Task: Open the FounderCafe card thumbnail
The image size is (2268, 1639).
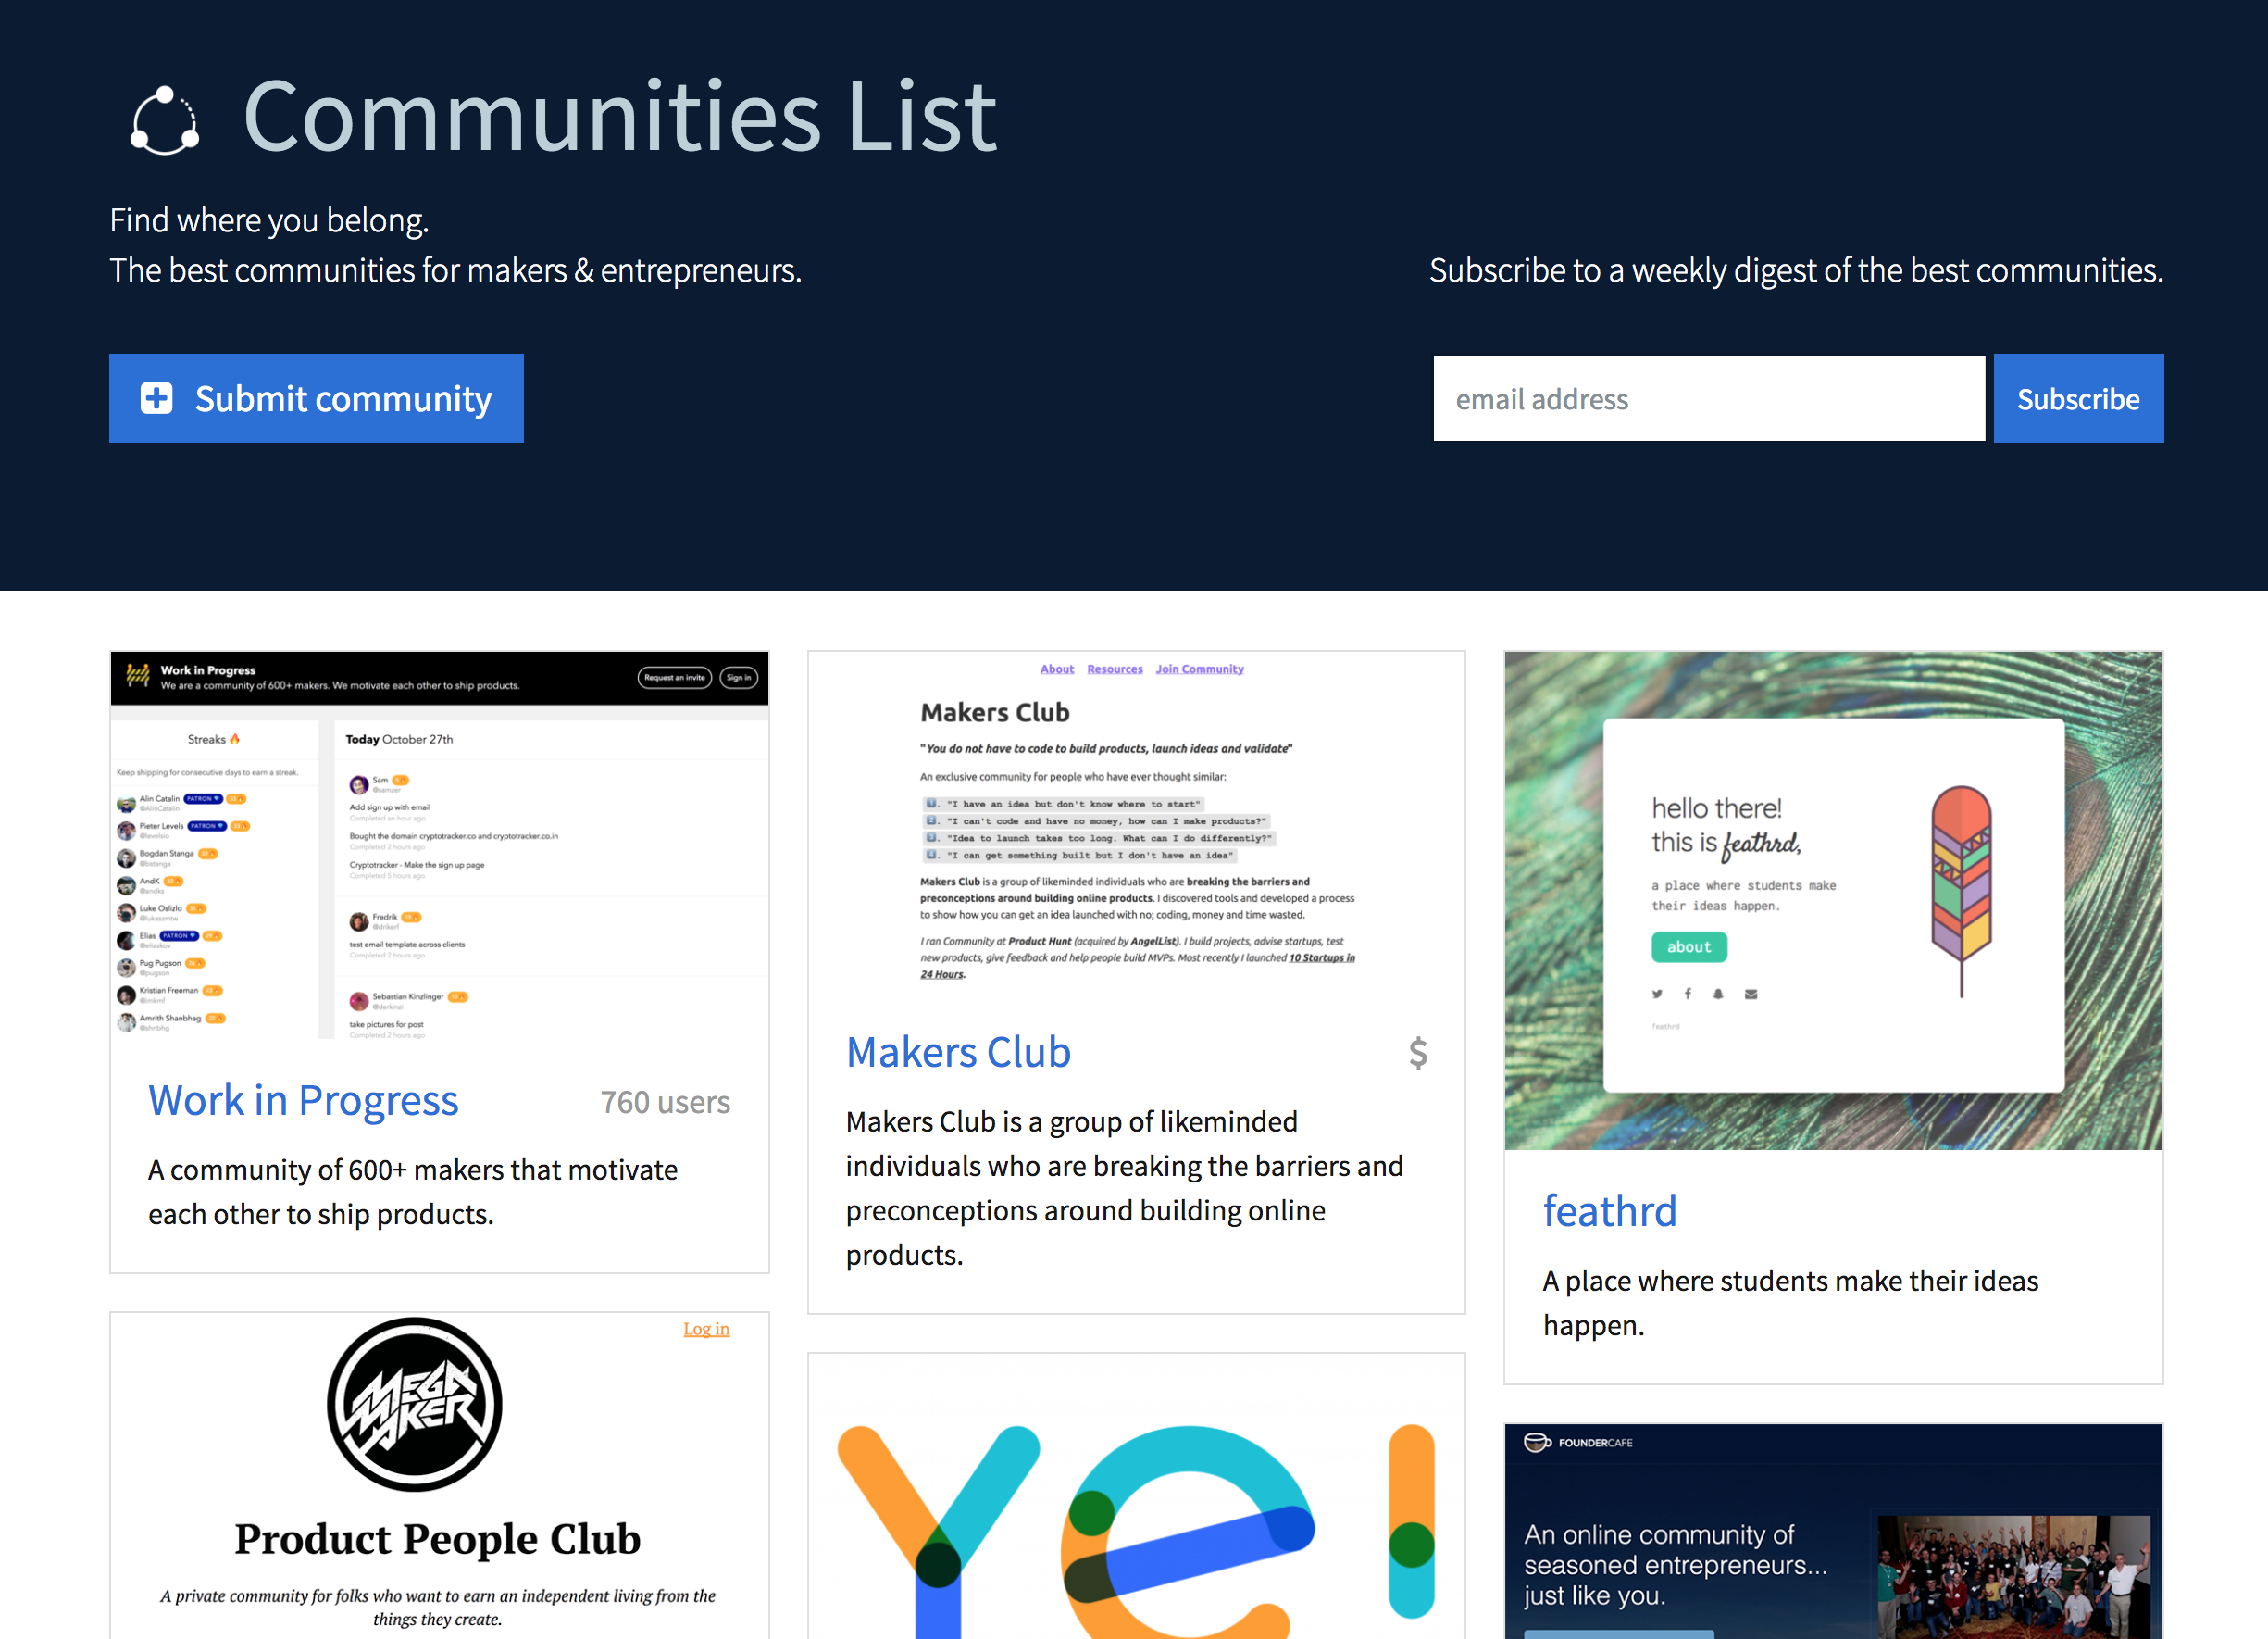Action: [x=1833, y=1532]
